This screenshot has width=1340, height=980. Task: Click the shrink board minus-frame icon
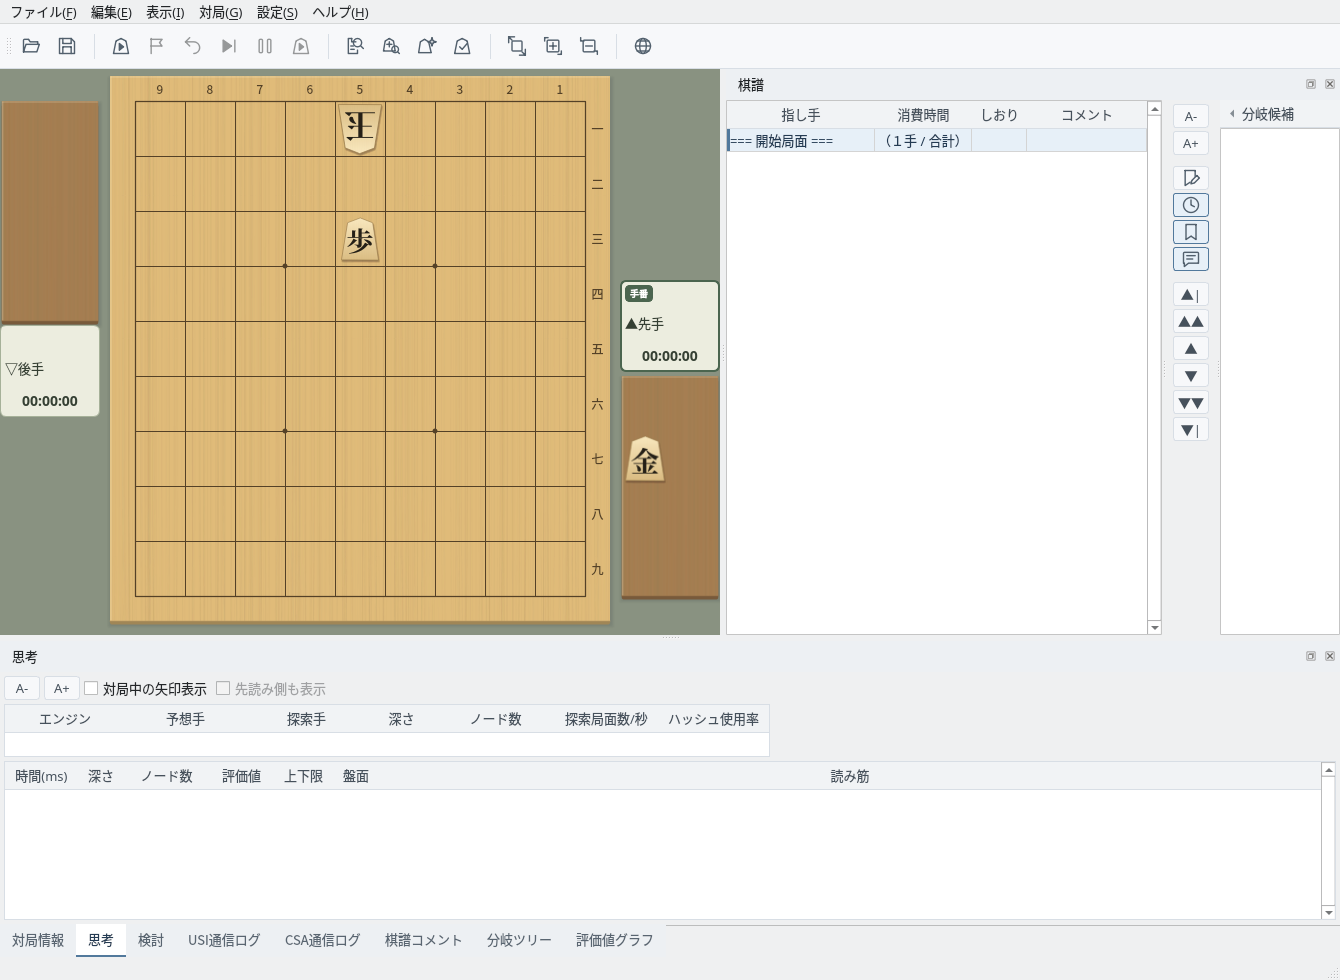tap(589, 46)
